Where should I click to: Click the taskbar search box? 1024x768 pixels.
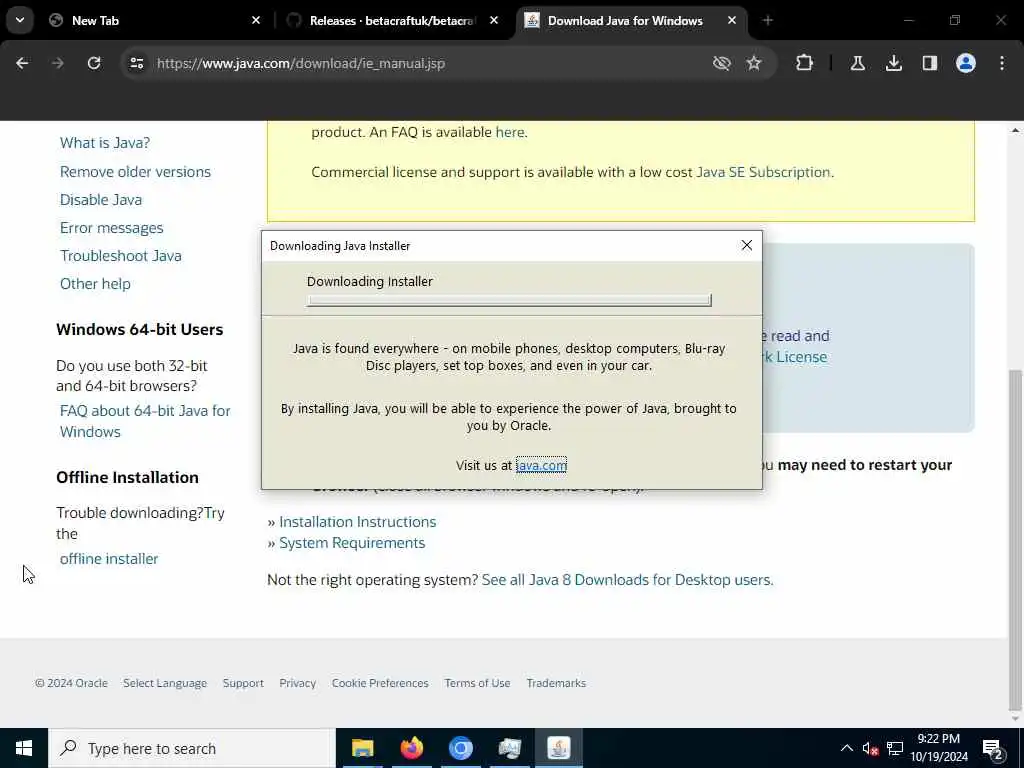(192, 748)
